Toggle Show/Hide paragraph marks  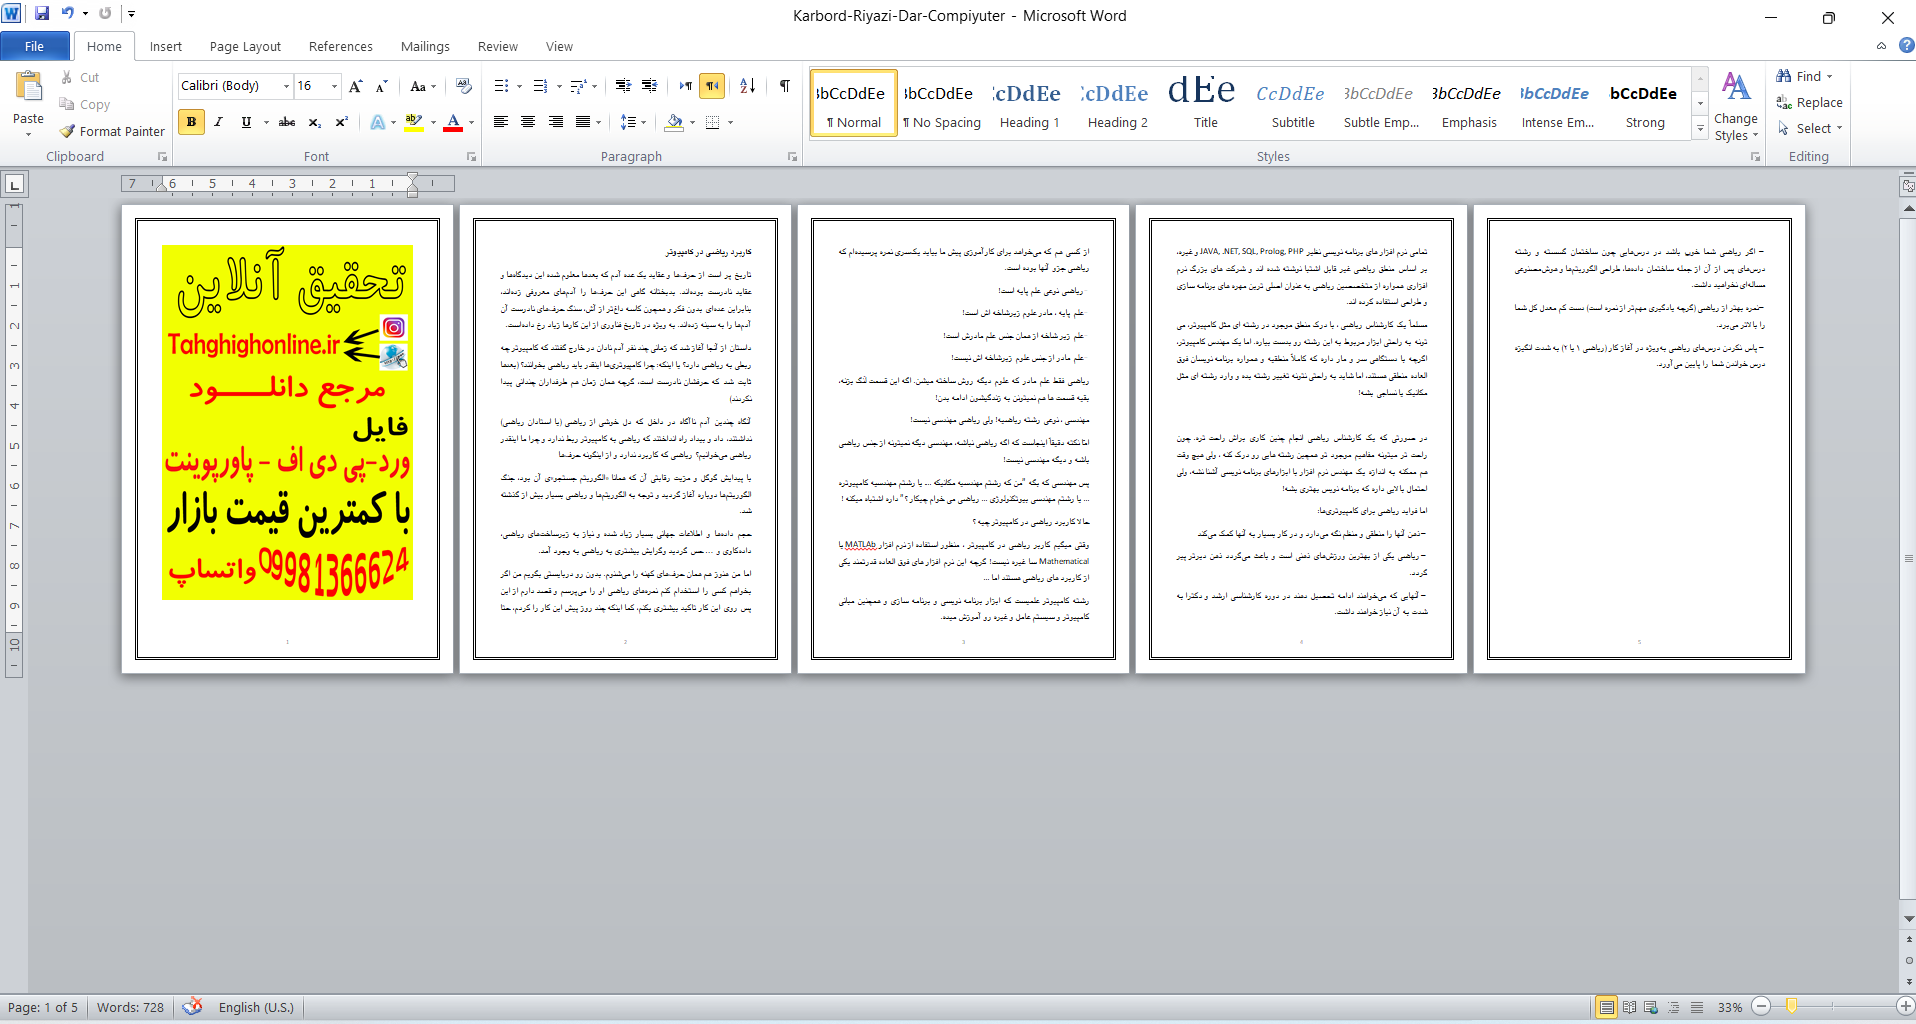click(x=785, y=86)
